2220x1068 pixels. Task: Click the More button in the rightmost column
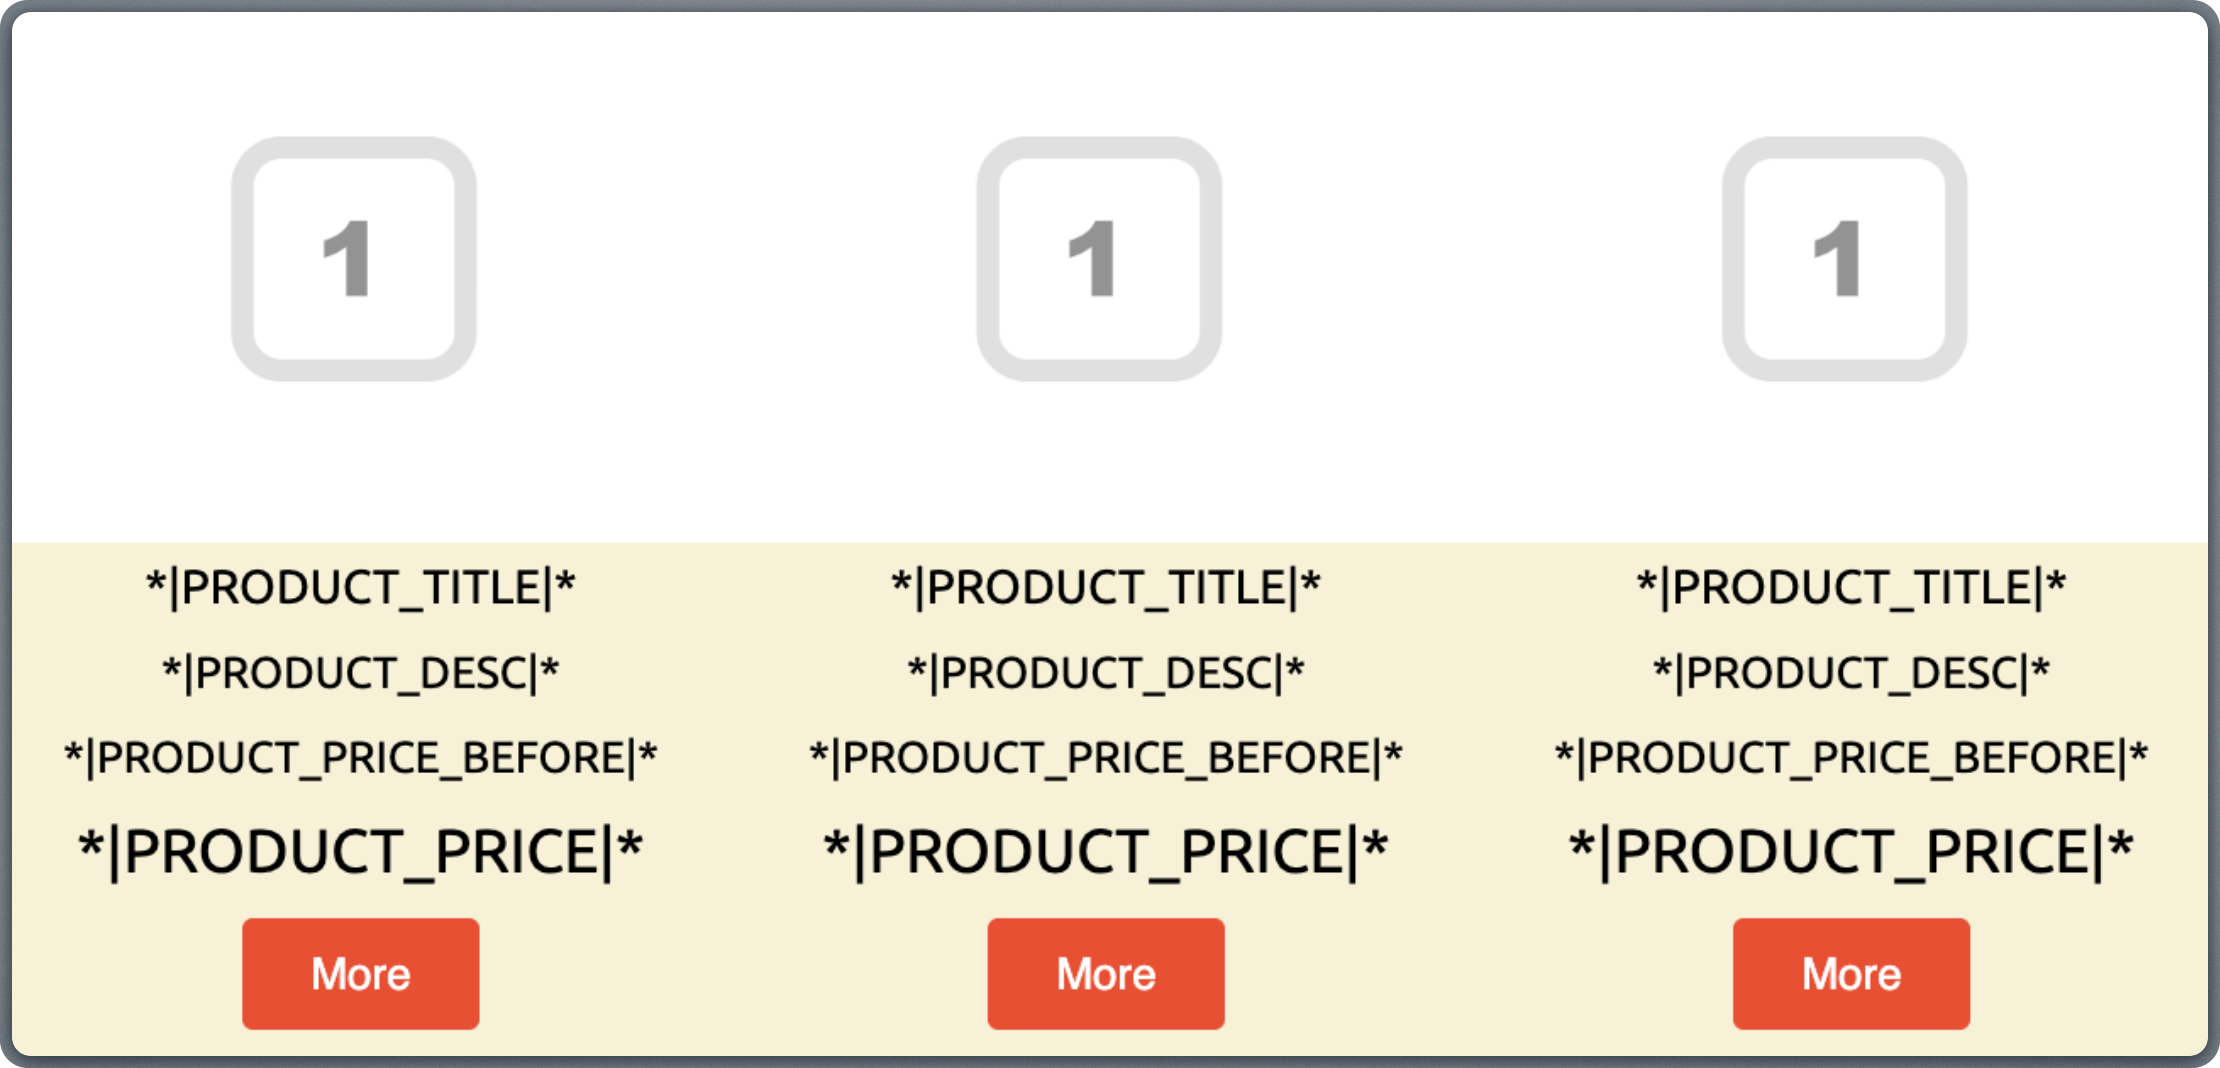point(1850,972)
